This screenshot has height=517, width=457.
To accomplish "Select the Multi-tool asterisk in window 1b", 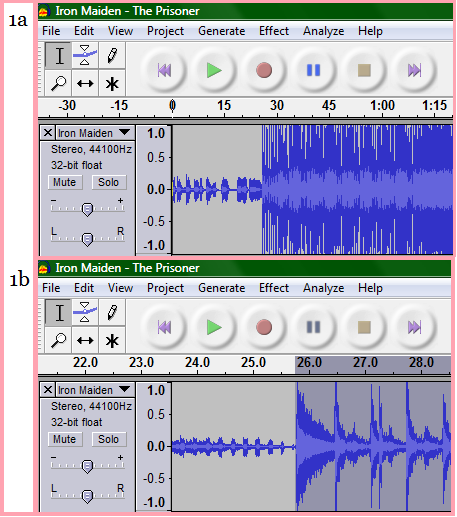I will (x=112, y=340).
